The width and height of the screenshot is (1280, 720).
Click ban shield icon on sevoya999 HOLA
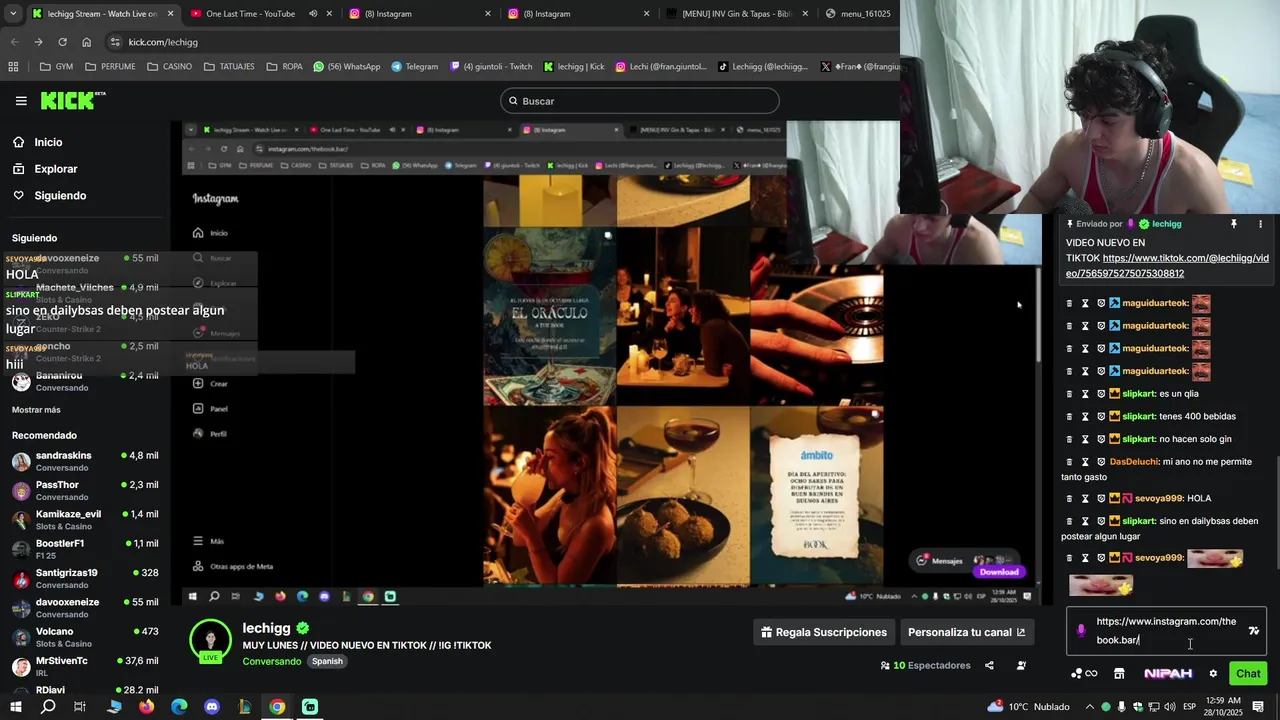click(1101, 498)
